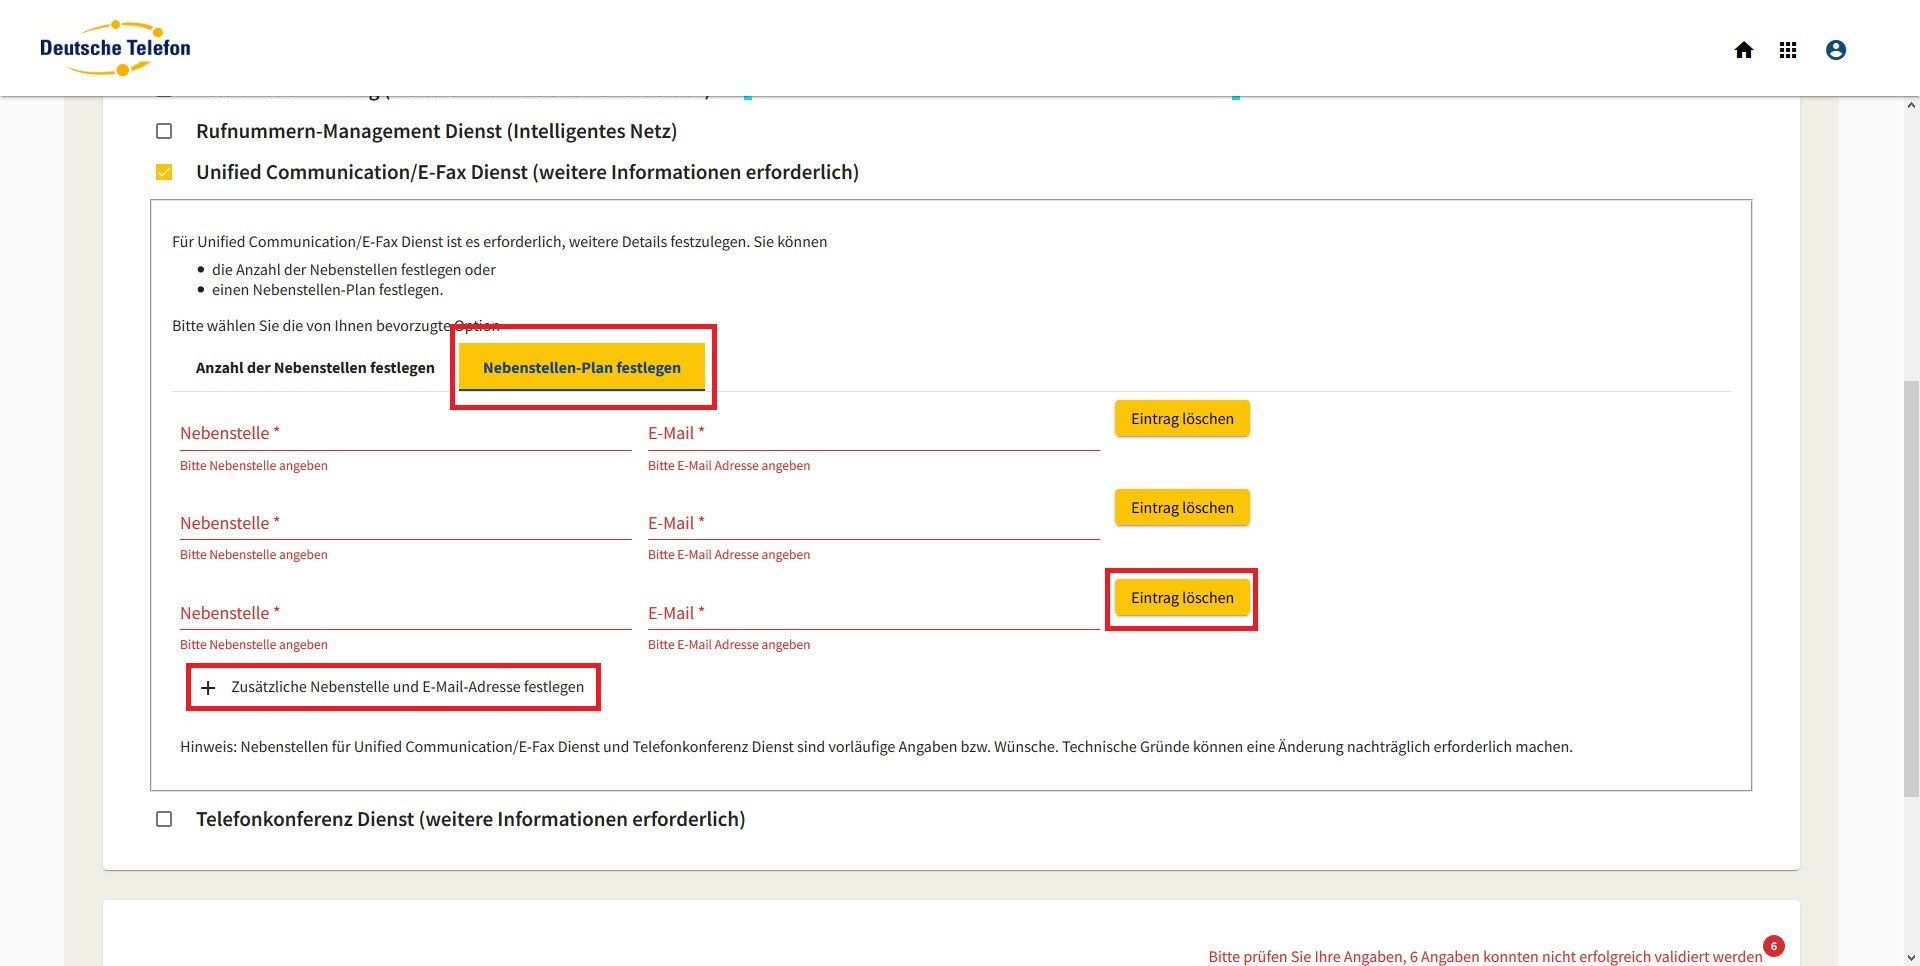Click scrollbar down arrow
Image resolution: width=1920 pixels, height=966 pixels.
click(1911, 958)
